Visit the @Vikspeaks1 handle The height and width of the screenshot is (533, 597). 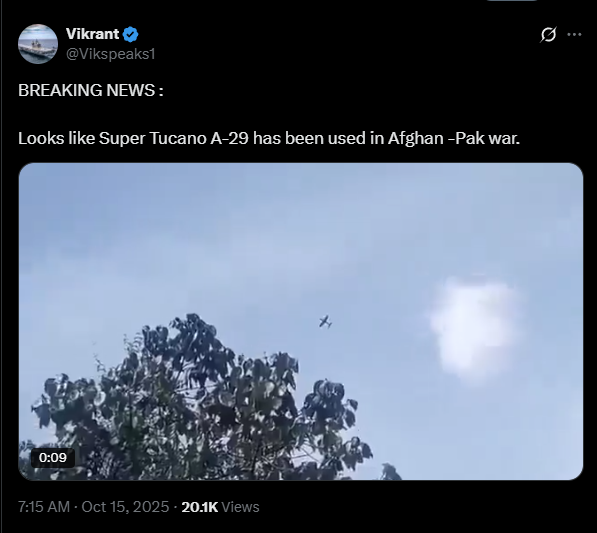110,54
